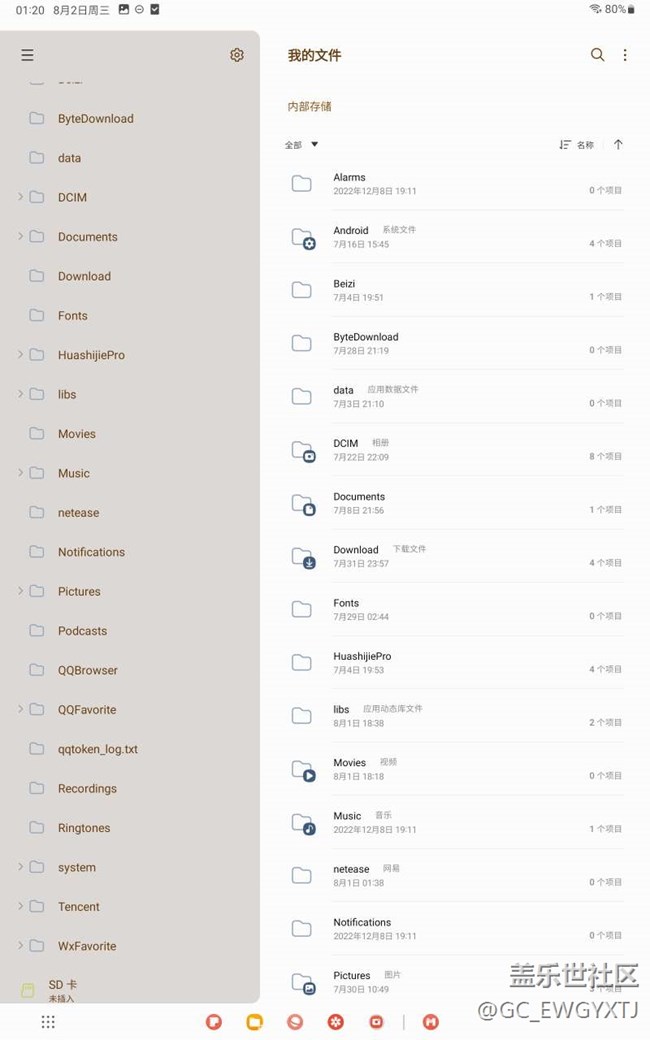
Task: Open qqtoken_log.txt in the sidebar
Action: pyautogui.click(x=97, y=749)
